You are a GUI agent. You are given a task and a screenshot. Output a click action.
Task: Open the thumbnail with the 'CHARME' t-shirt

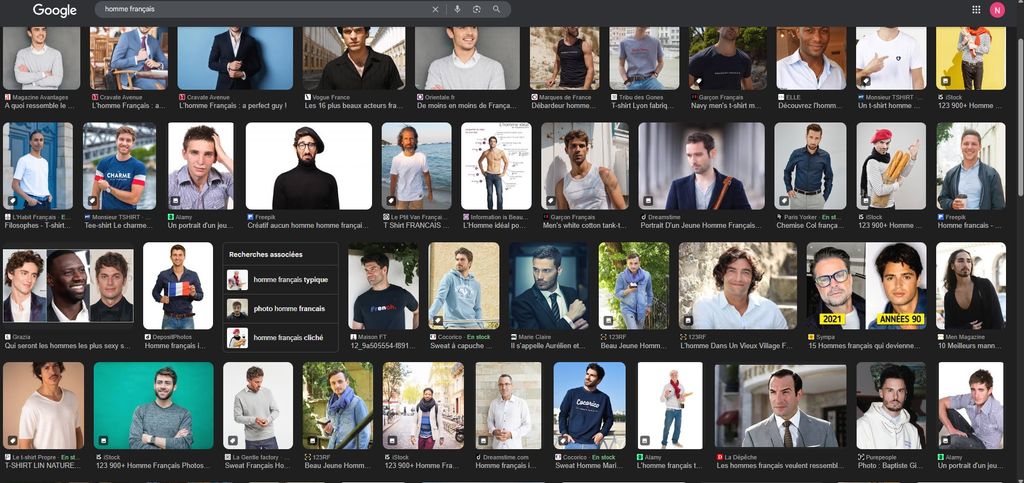tap(119, 166)
